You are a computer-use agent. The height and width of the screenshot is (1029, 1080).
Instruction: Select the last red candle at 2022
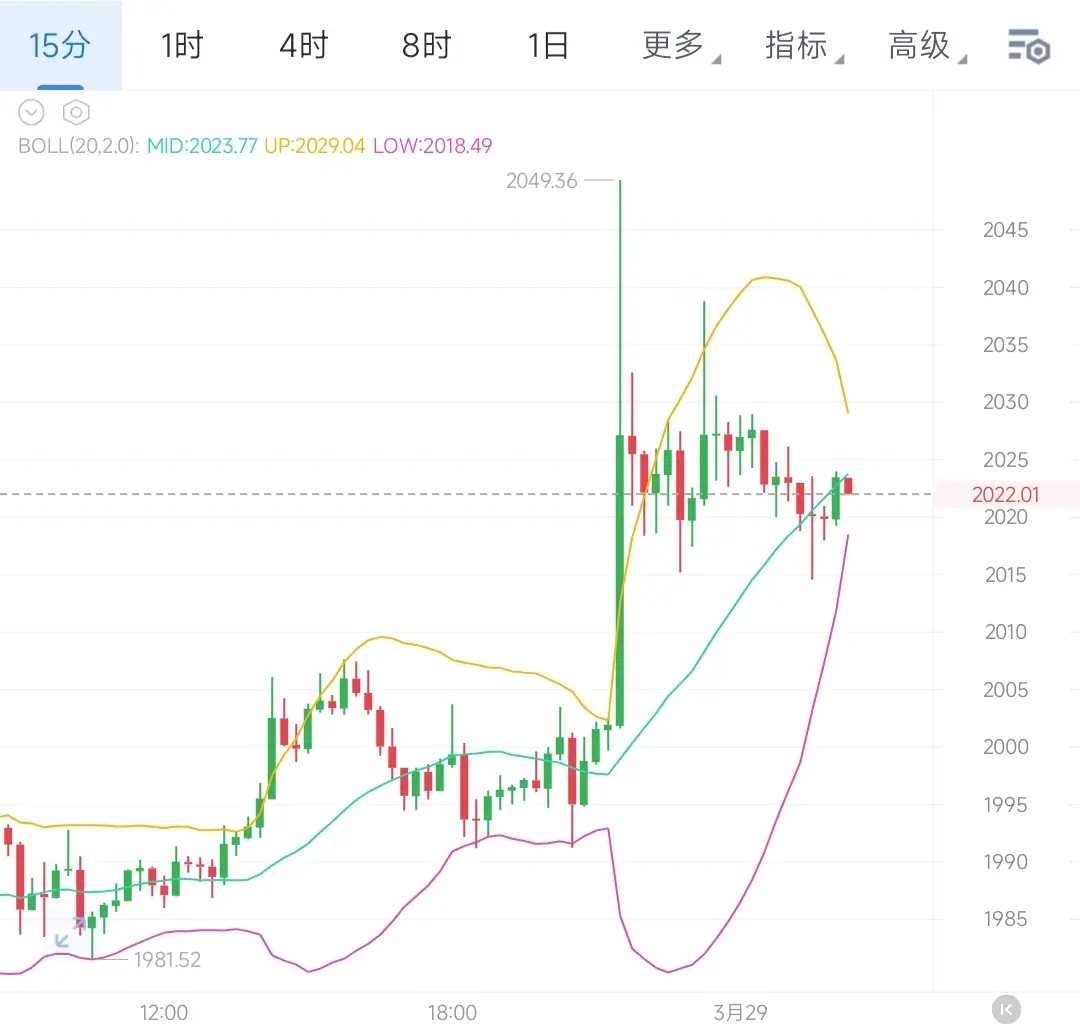(848, 486)
